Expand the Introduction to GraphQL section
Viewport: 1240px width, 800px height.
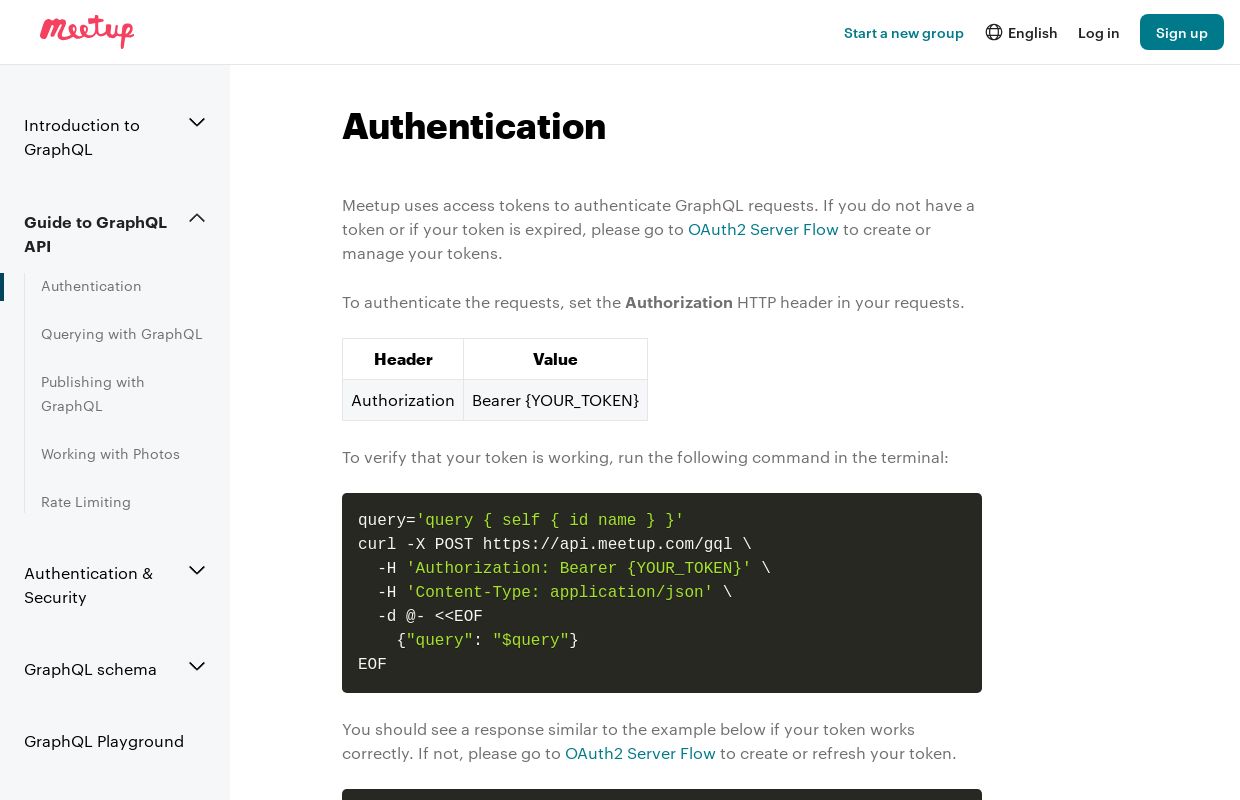click(197, 122)
